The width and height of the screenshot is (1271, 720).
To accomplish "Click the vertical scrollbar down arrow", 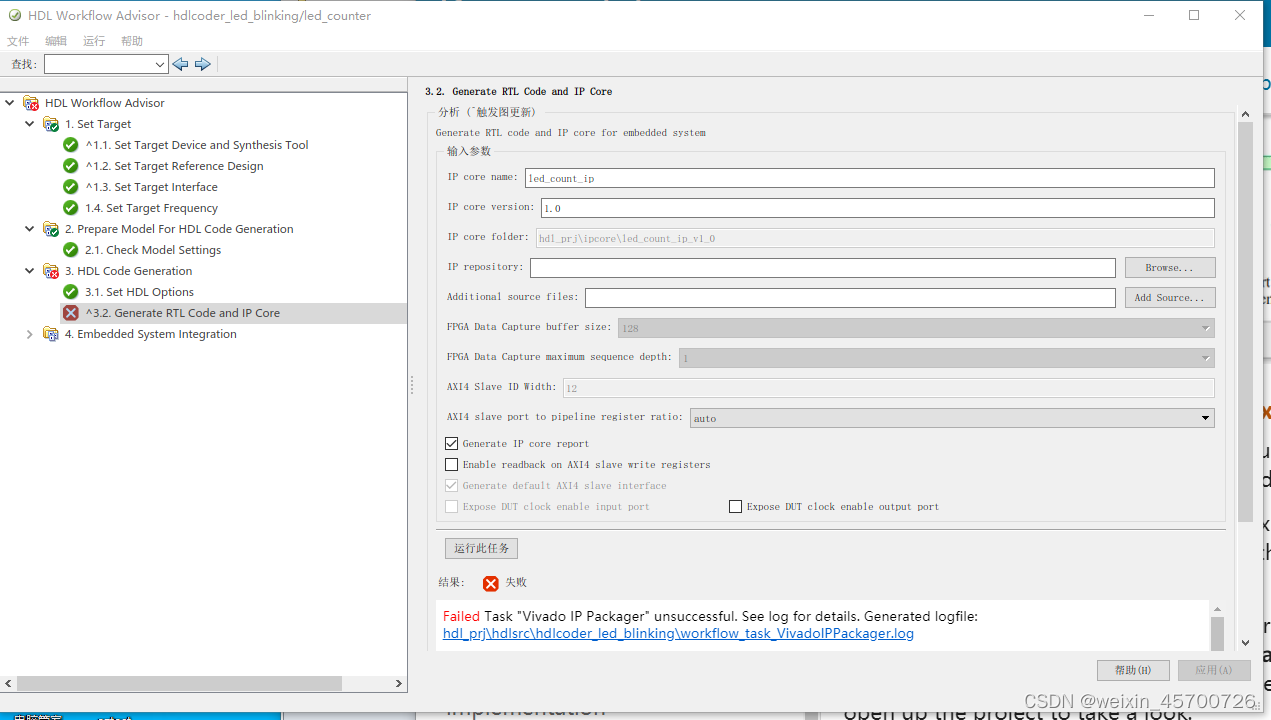I will (x=1245, y=643).
